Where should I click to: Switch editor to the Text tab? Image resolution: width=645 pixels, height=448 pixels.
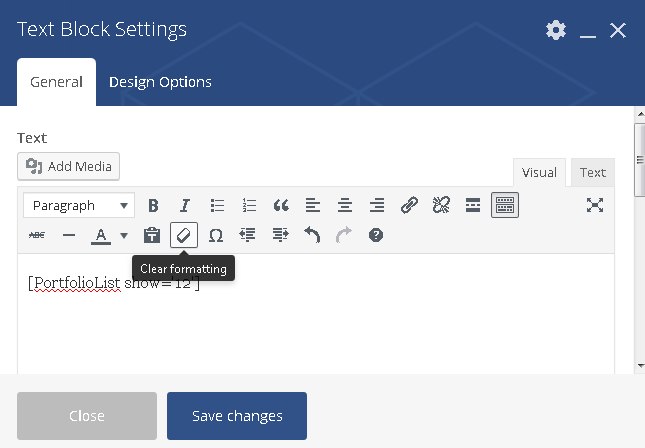click(593, 172)
